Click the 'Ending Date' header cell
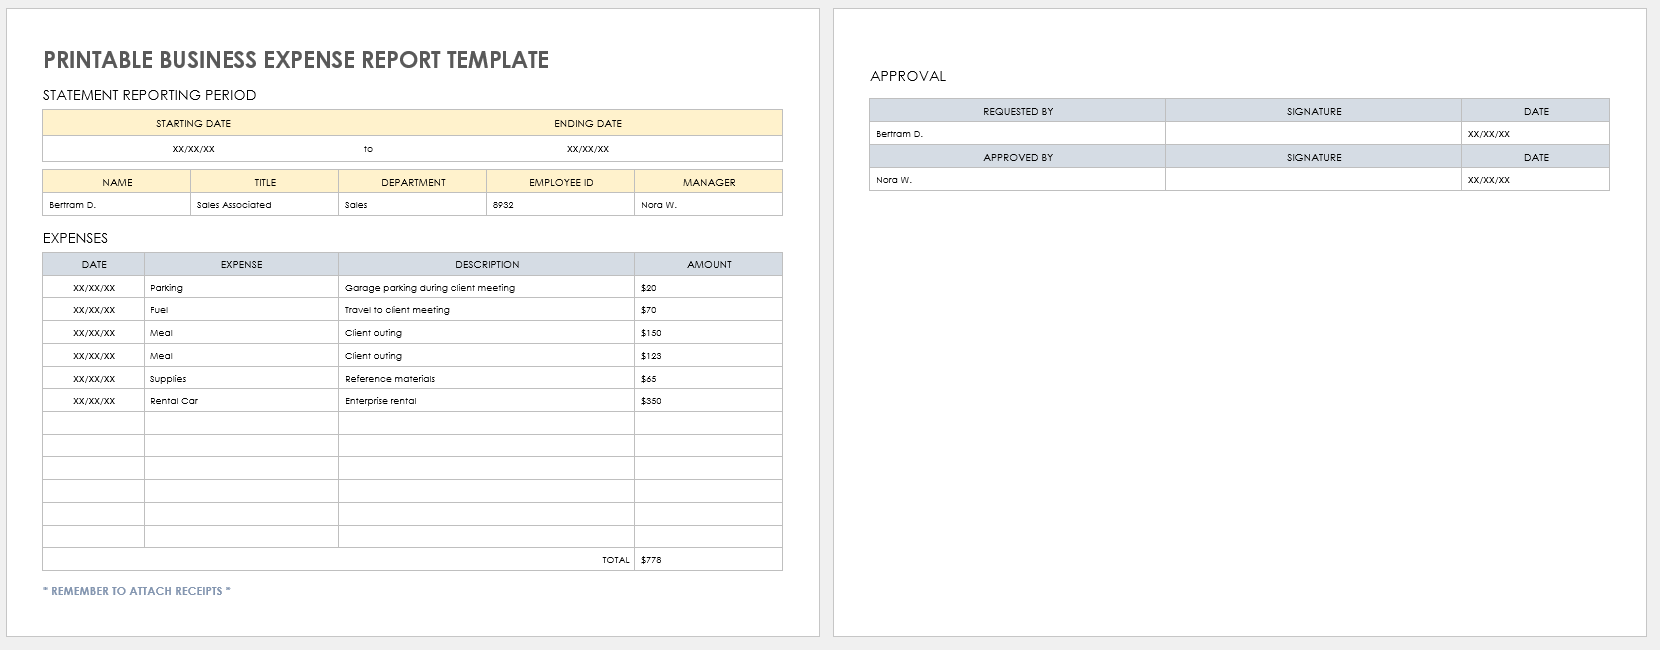The width and height of the screenshot is (1660, 650). coord(588,123)
